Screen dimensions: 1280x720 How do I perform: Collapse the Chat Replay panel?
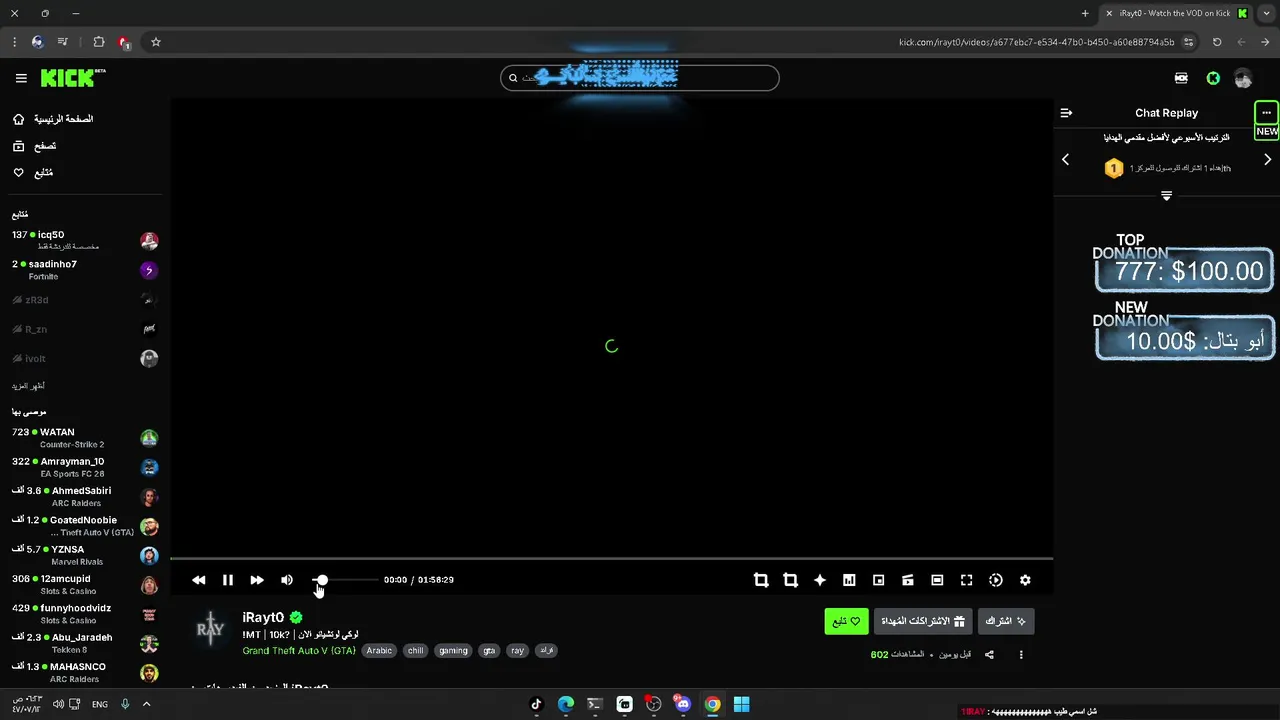coord(1066,113)
